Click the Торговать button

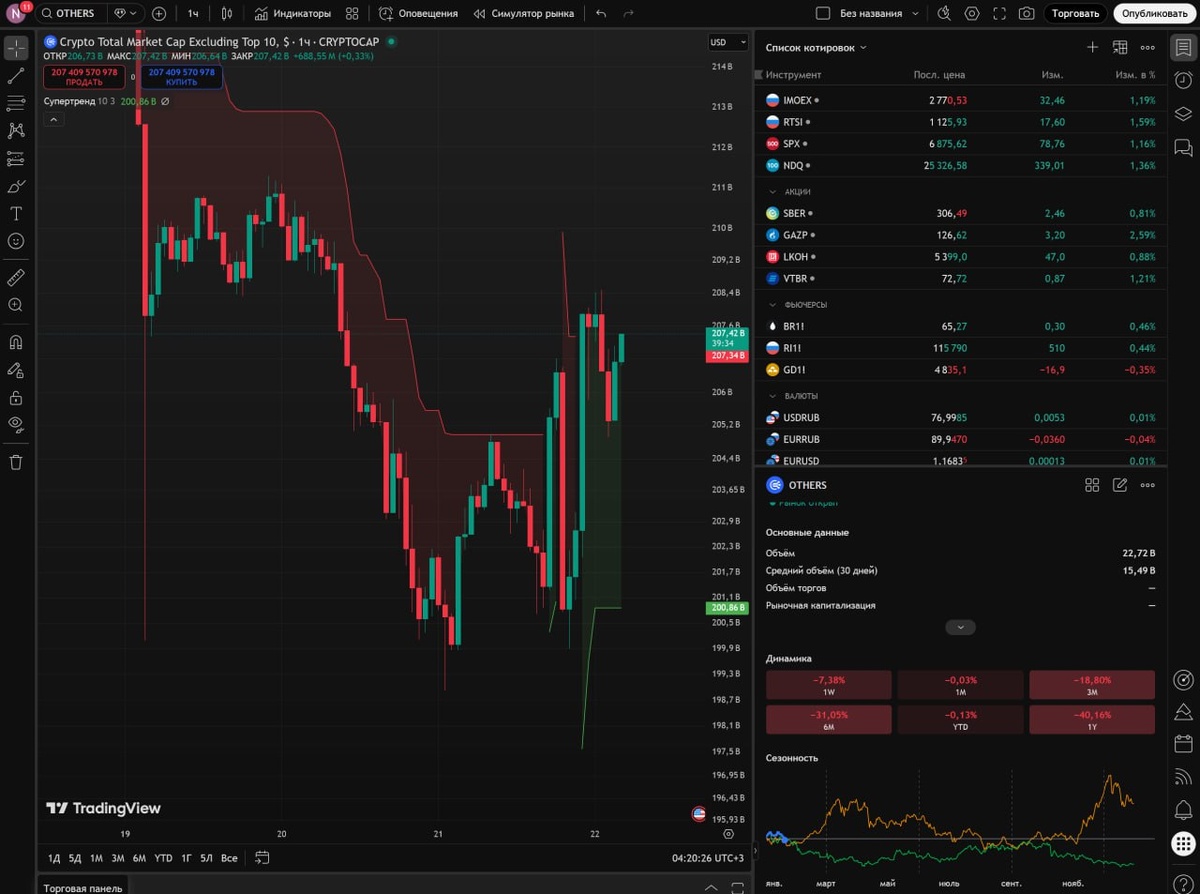click(1076, 14)
